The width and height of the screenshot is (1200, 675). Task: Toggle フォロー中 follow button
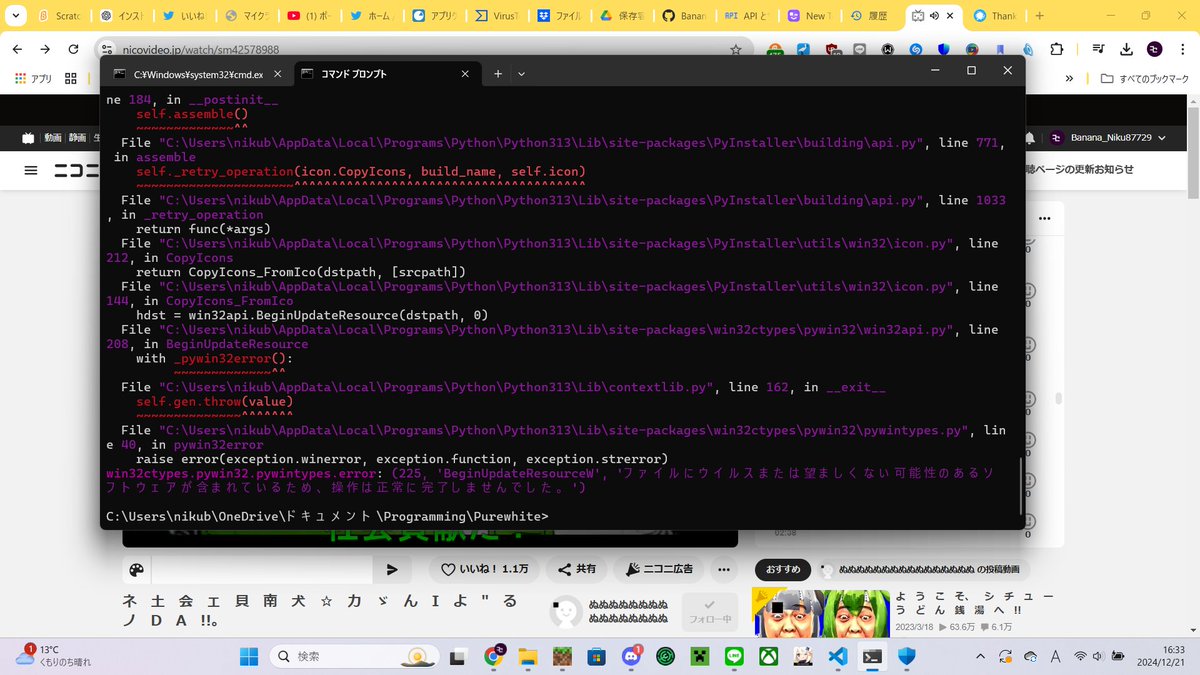710,611
